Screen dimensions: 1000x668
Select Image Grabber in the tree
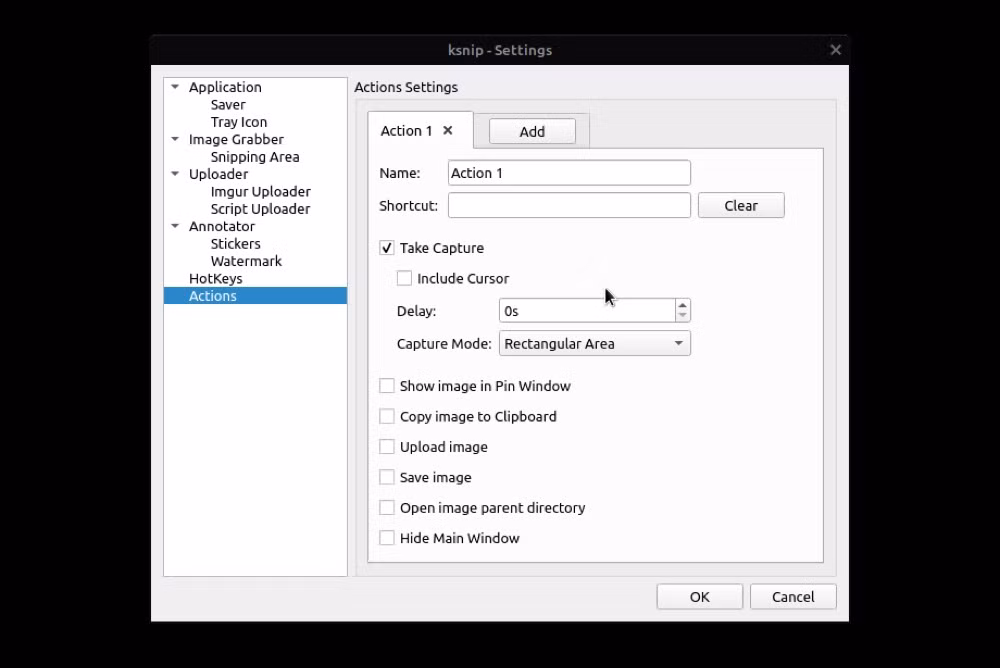[236, 139]
